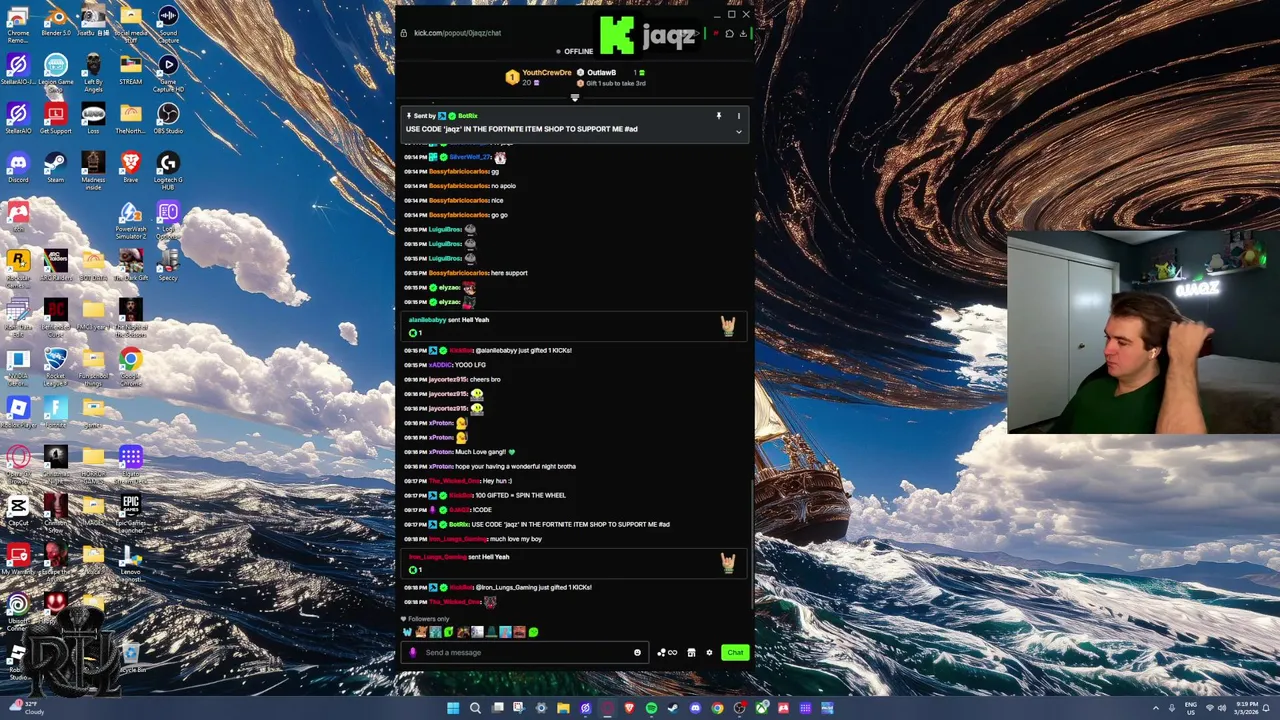
Task: Focus the Send a message field
Action: click(x=525, y=653)
